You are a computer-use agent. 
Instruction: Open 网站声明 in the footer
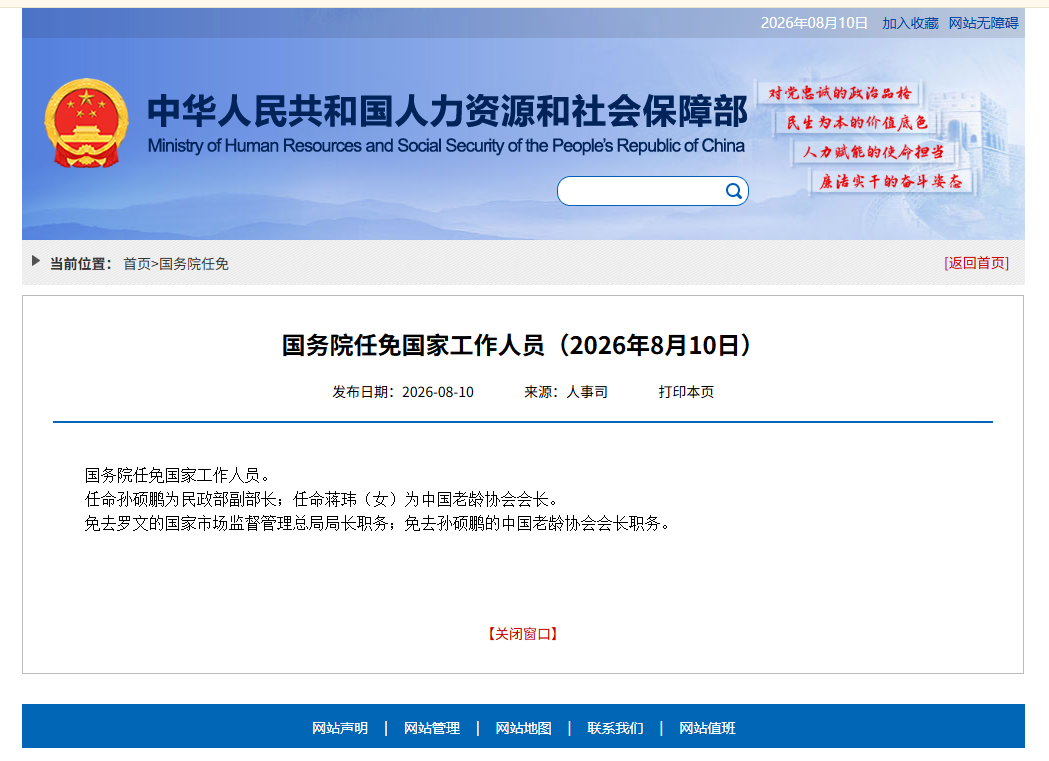point(340,728)
